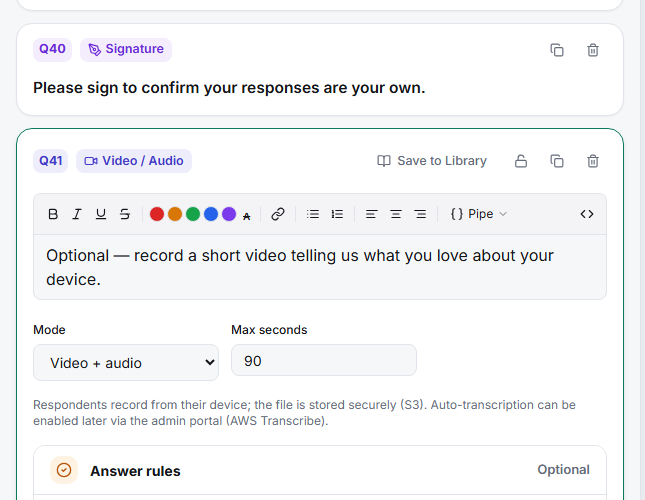
Task: Click the Mode label
Action: (x=49, y=330)
